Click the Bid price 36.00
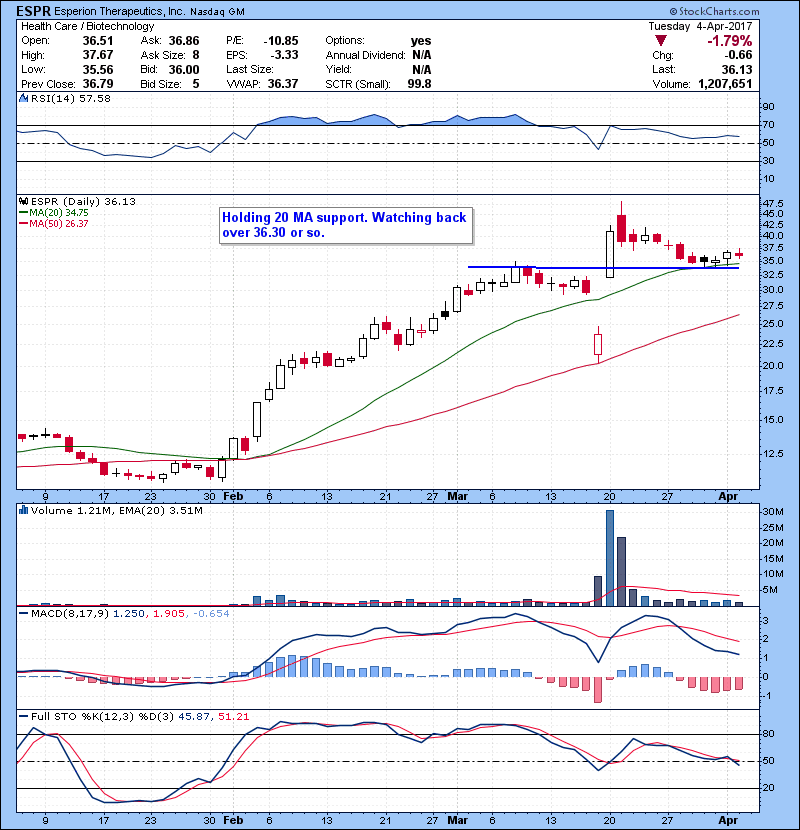The image size is (800, 830). point(184,69)
